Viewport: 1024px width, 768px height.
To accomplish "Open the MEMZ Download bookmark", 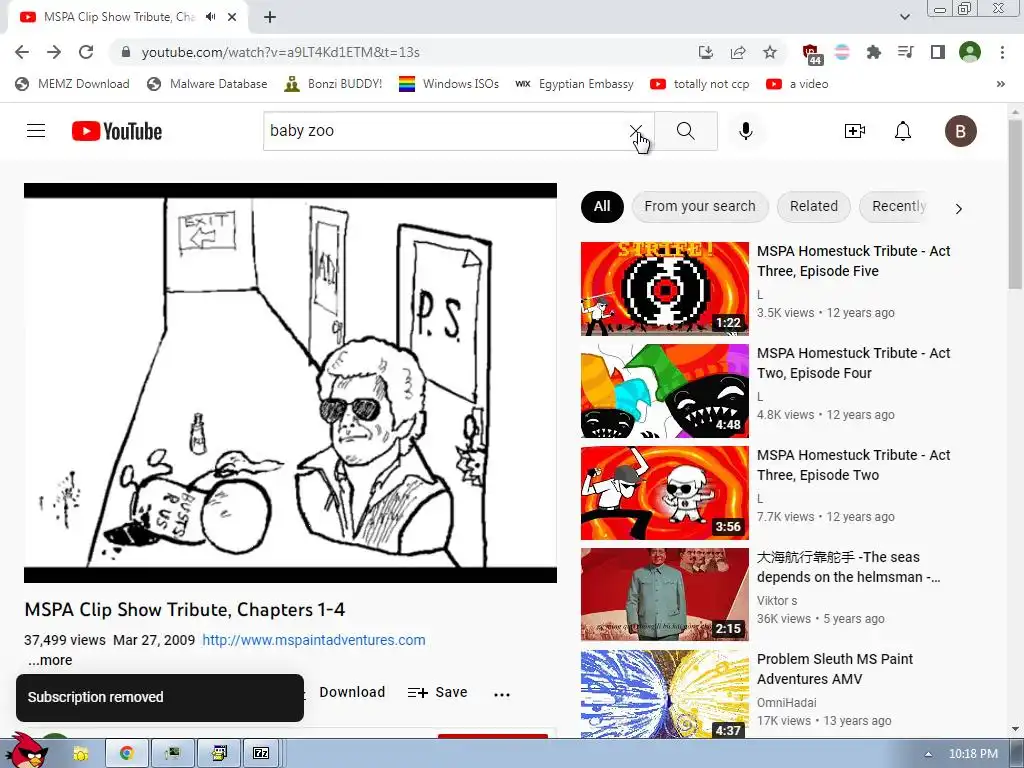I will [72, 84].
